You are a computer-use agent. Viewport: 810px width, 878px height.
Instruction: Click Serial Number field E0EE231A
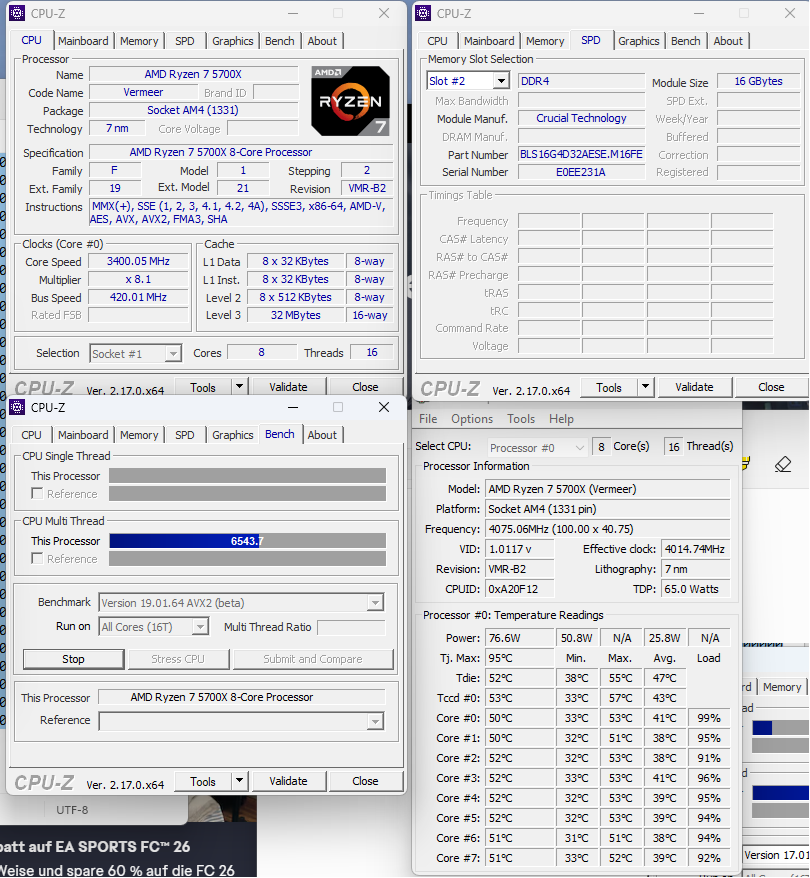[x=581, y=172]
